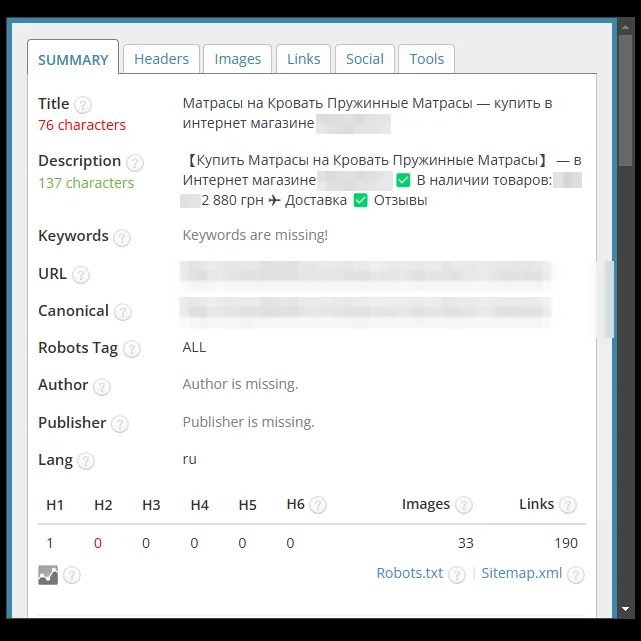Click the H2 column header

point(103,505)
